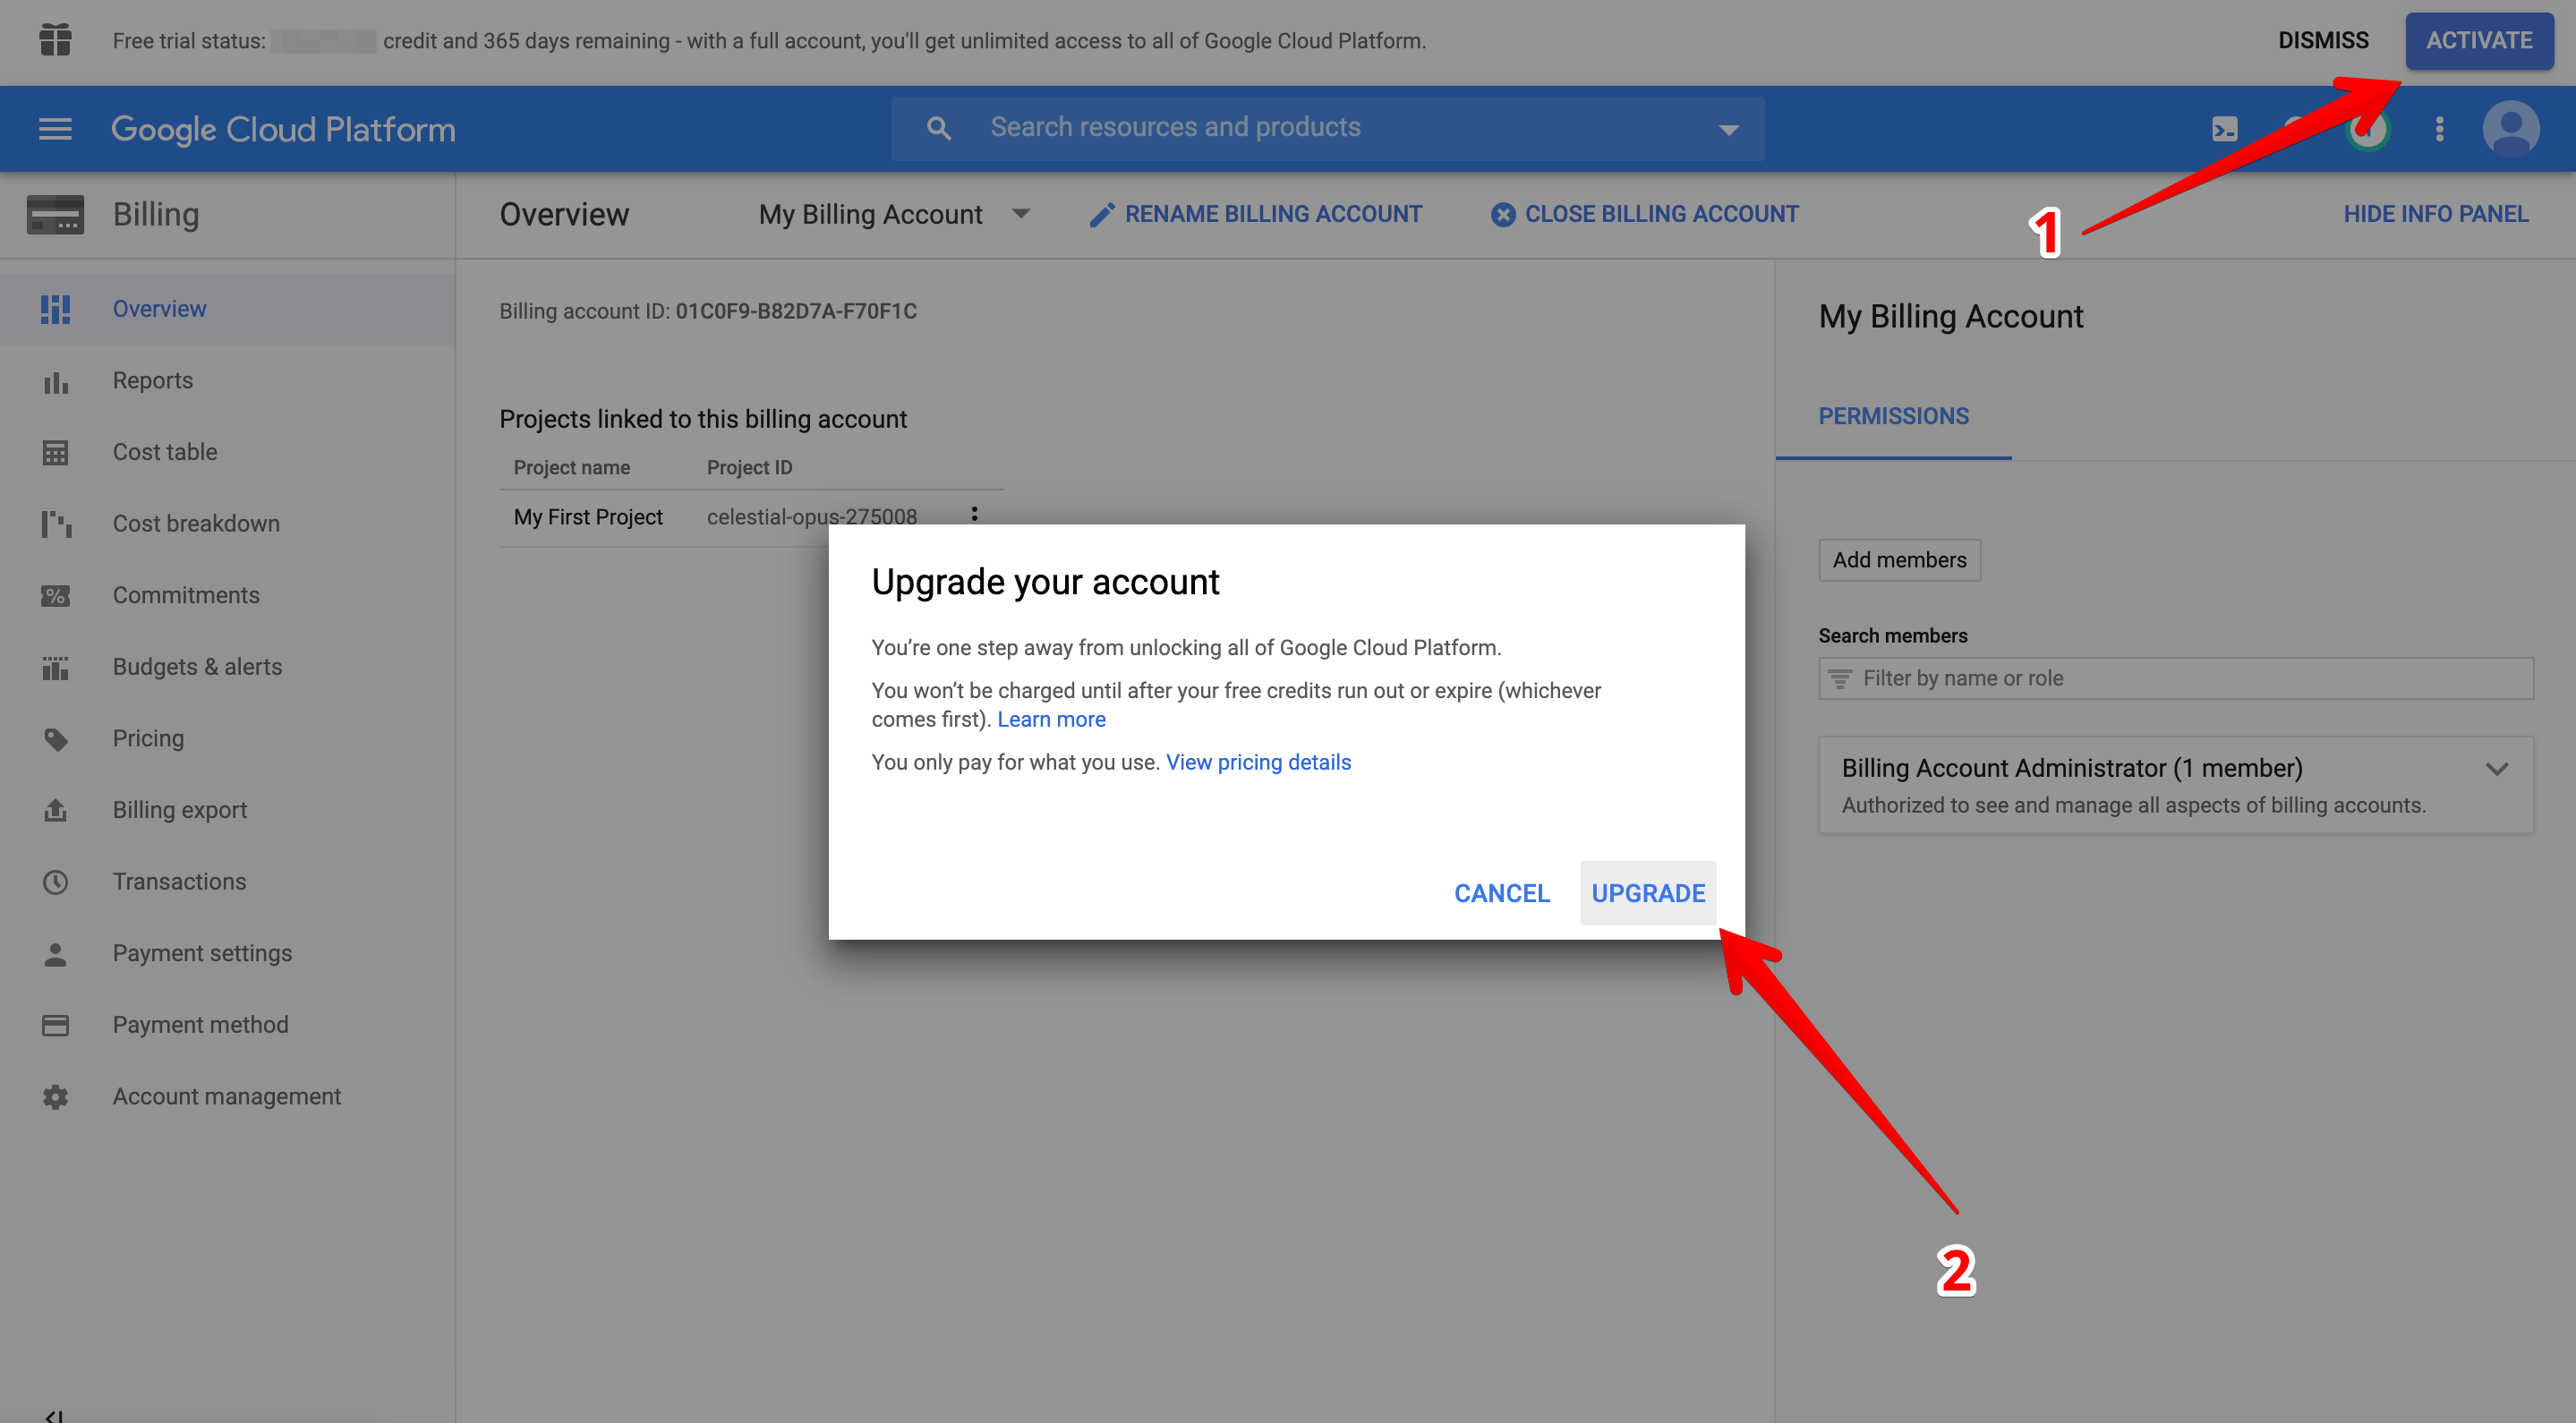Click the Payment method card icon
This screenshot has width=2576, height=1423.
(55, 1025)
